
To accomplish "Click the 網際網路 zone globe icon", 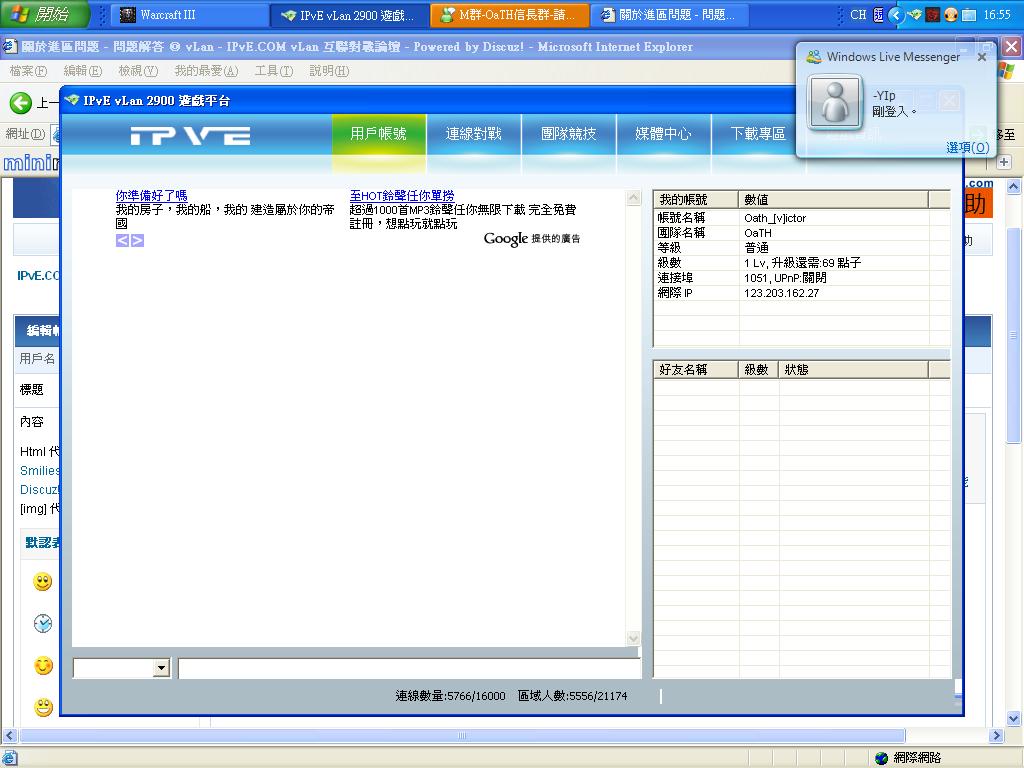I will point(882,758).
